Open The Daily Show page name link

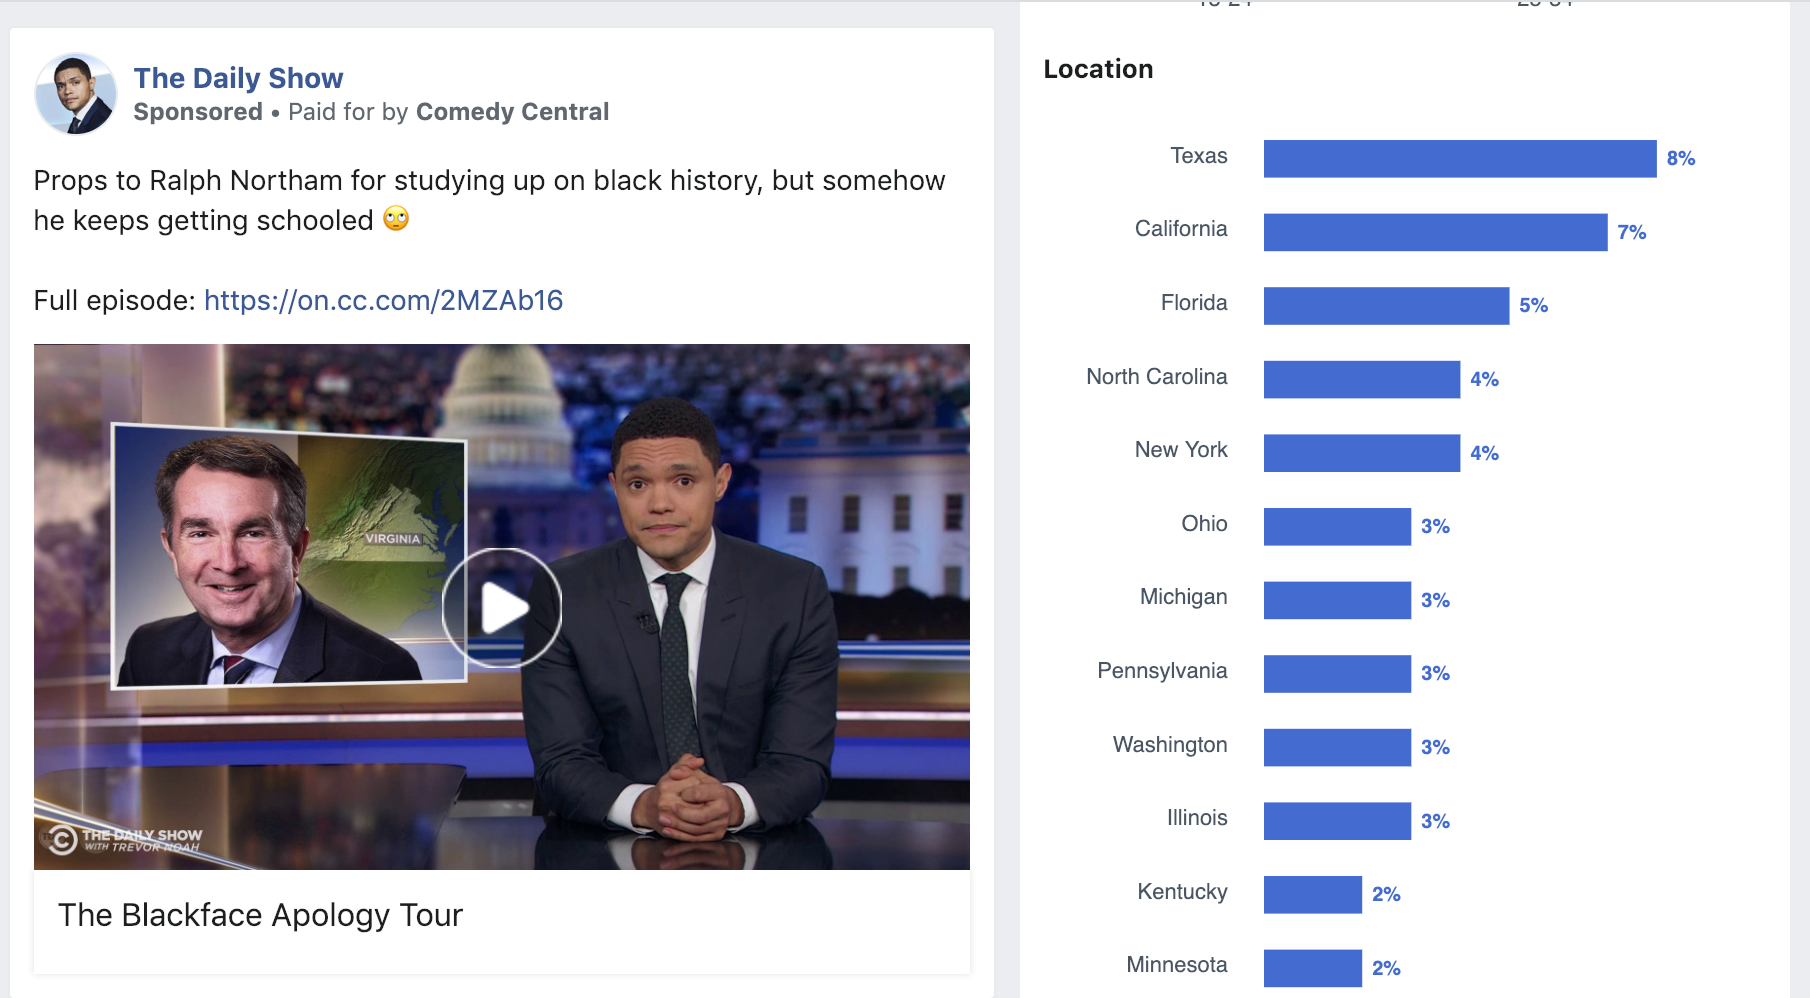pos(238,78)
